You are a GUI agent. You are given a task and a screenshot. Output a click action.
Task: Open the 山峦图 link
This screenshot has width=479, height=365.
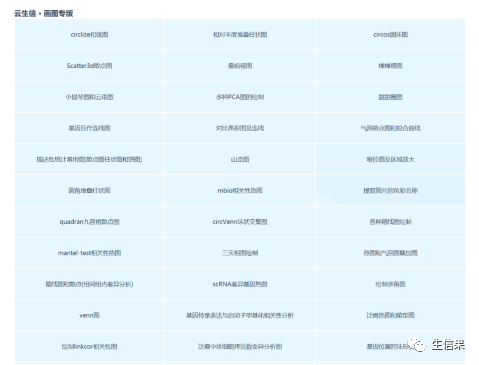(240, 159)
